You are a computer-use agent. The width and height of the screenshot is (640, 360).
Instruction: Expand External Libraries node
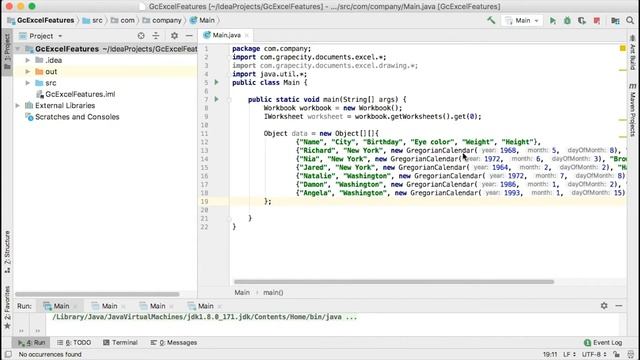[18, 106]
